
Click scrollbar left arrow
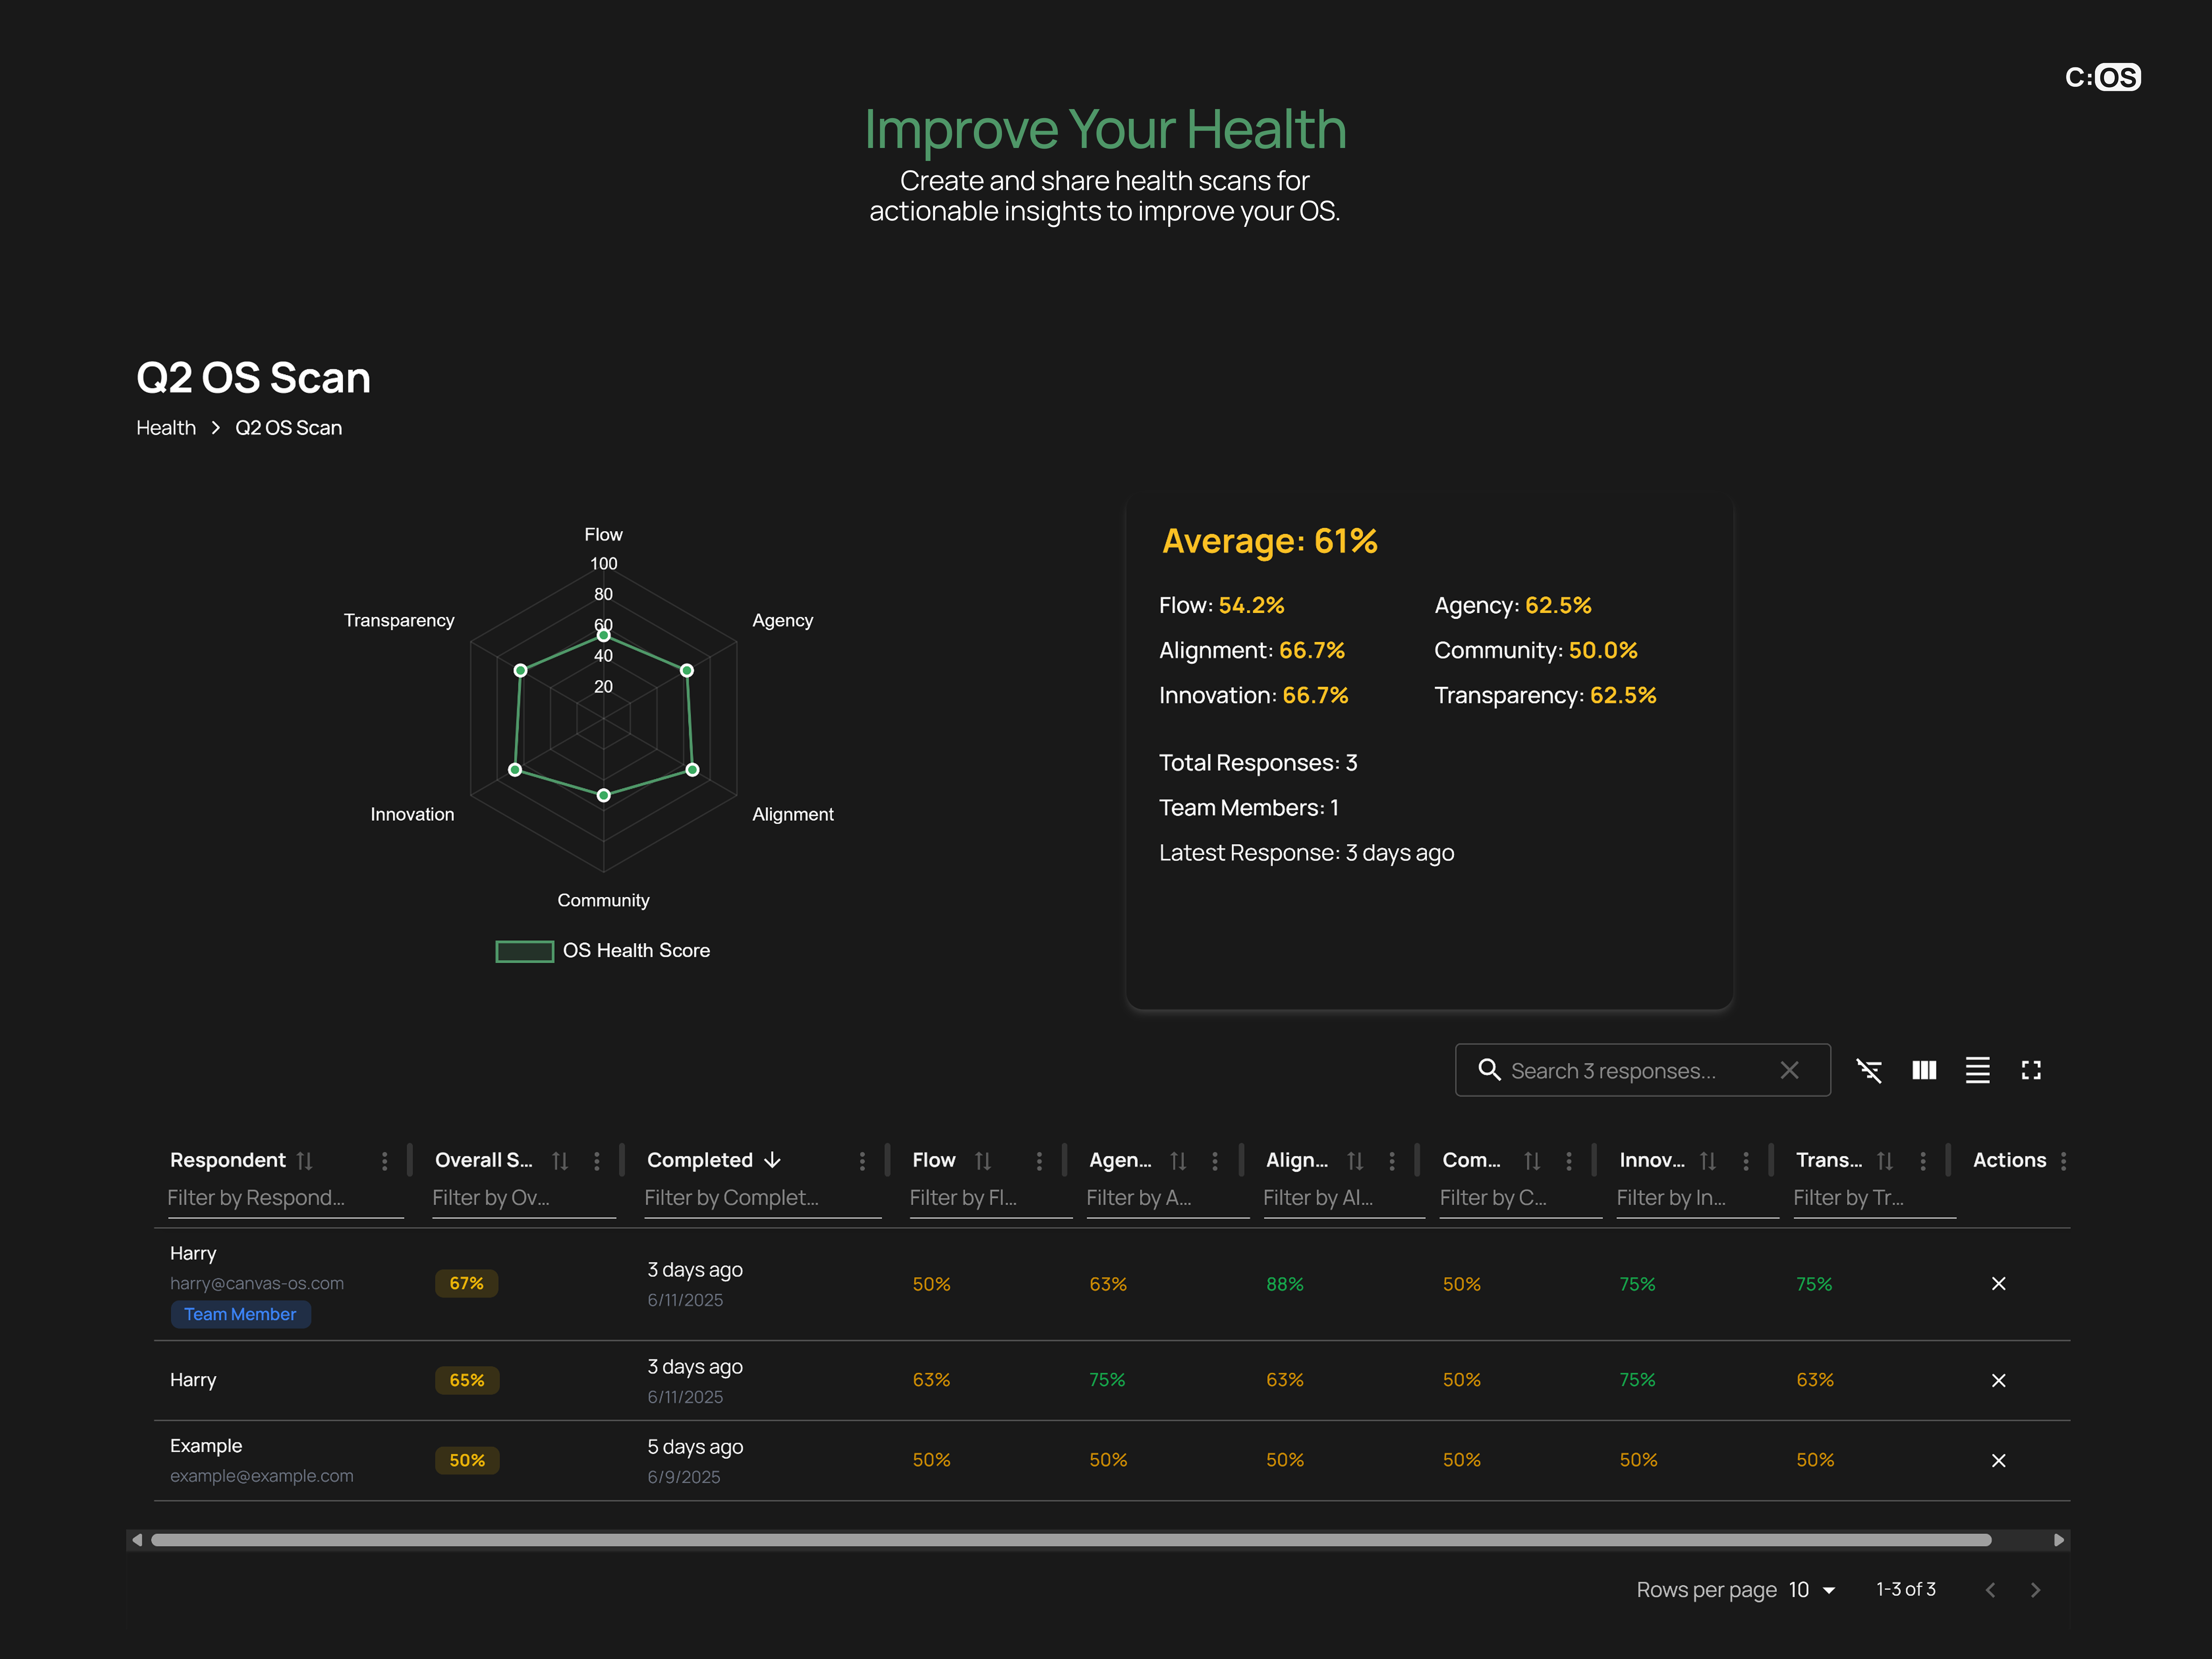138,1540
